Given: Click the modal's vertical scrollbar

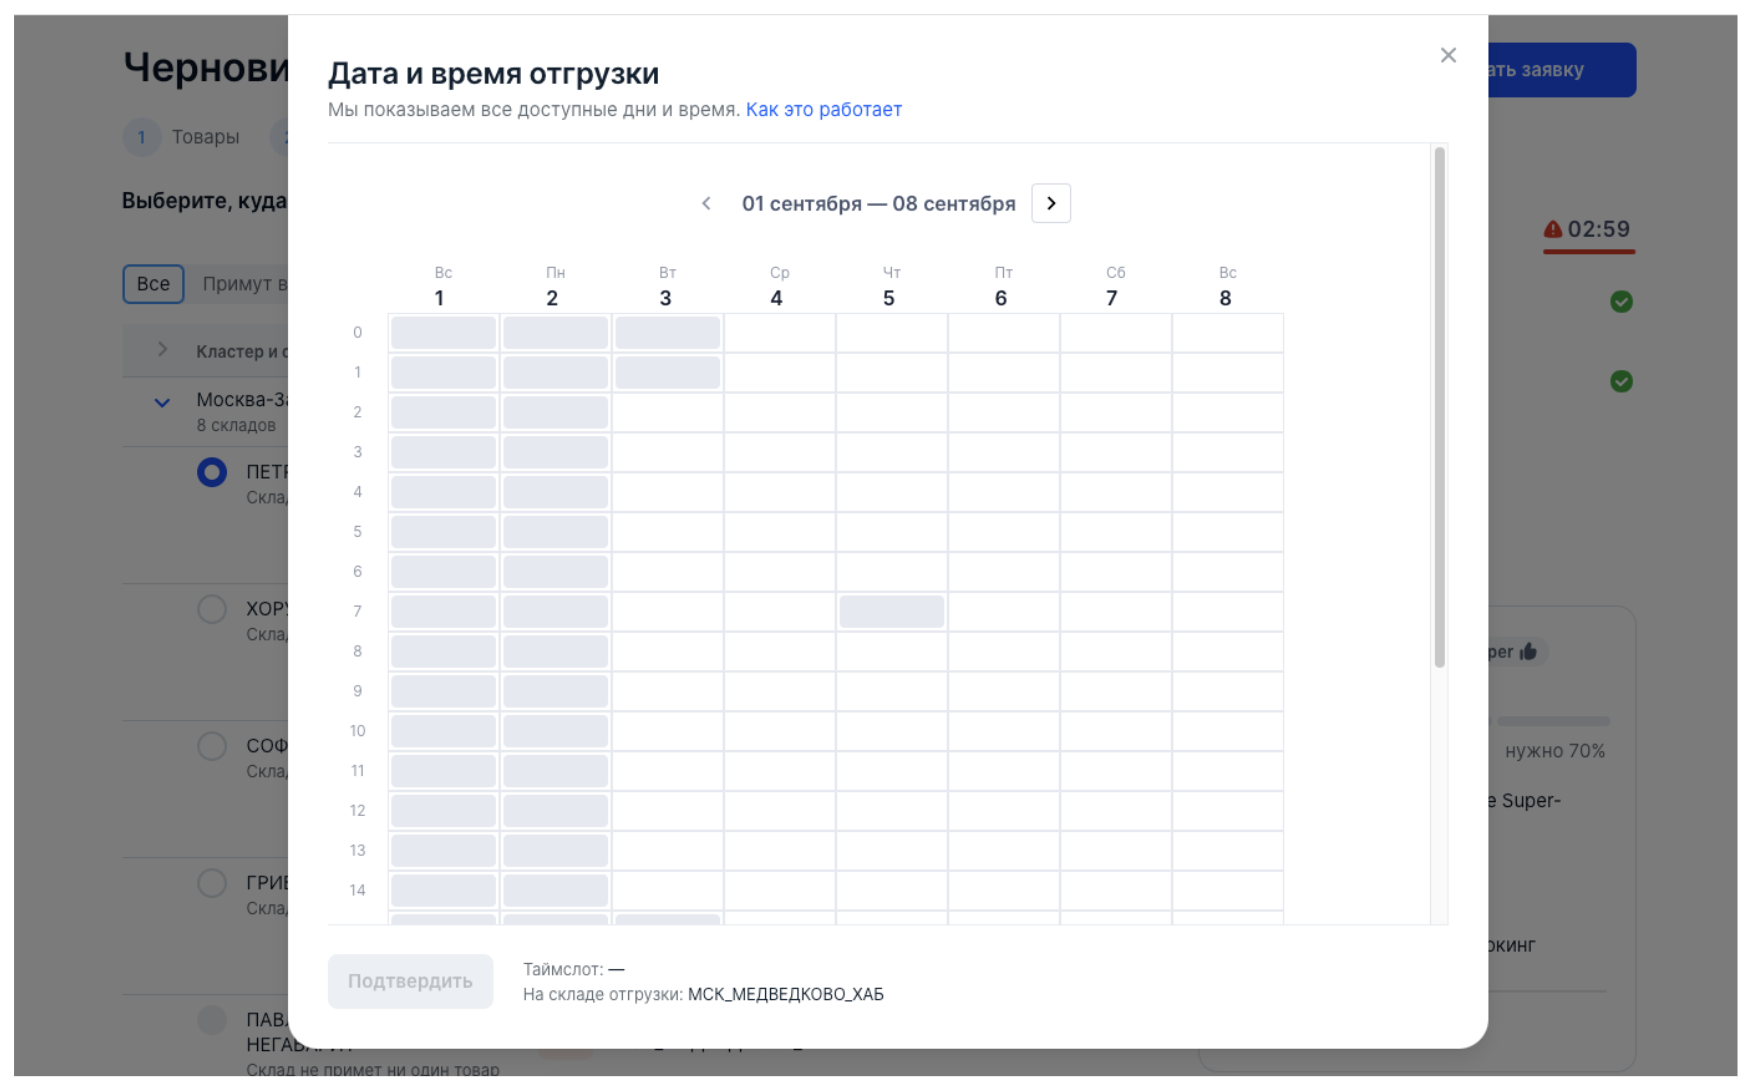Looking at the screenshot, I should point(1439,407).
